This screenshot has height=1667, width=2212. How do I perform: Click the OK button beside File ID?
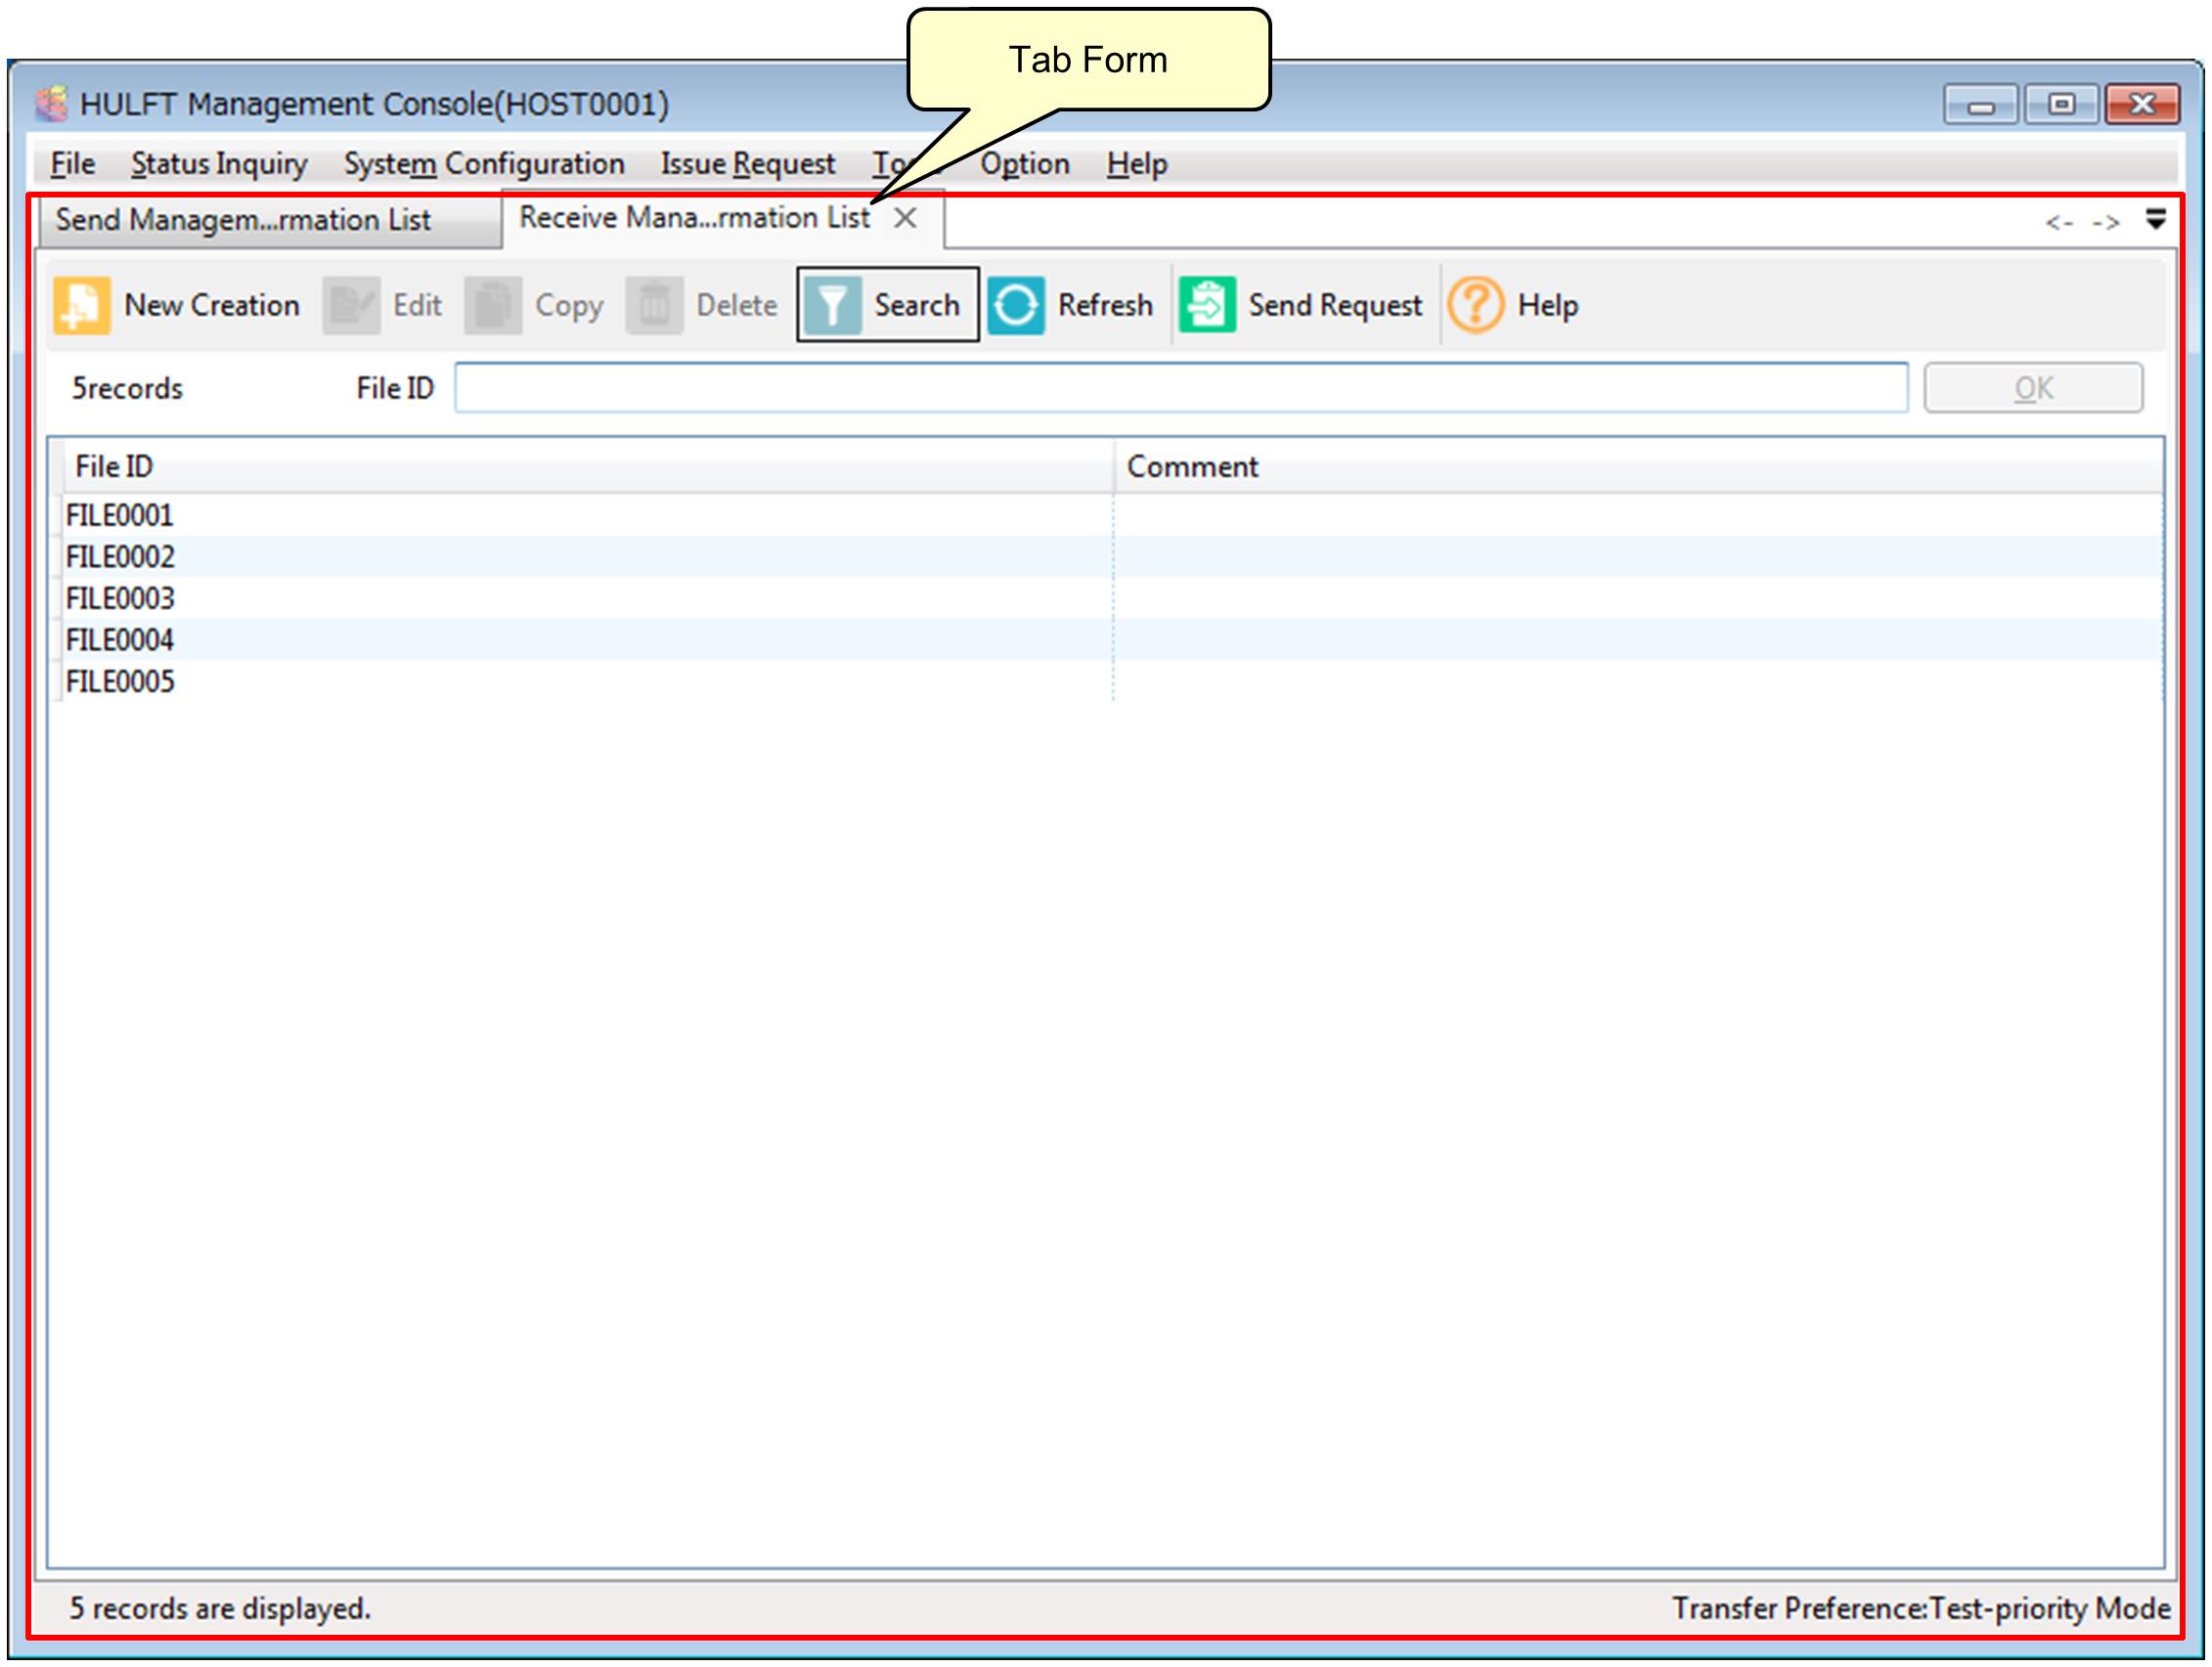(2032, 388)
